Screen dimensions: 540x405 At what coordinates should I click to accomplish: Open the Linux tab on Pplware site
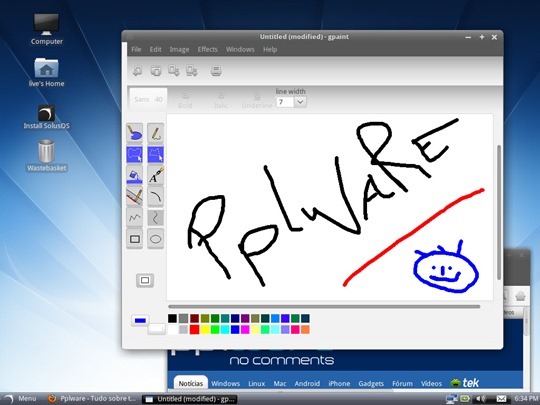pyautogui.click(x=257, y=383)
